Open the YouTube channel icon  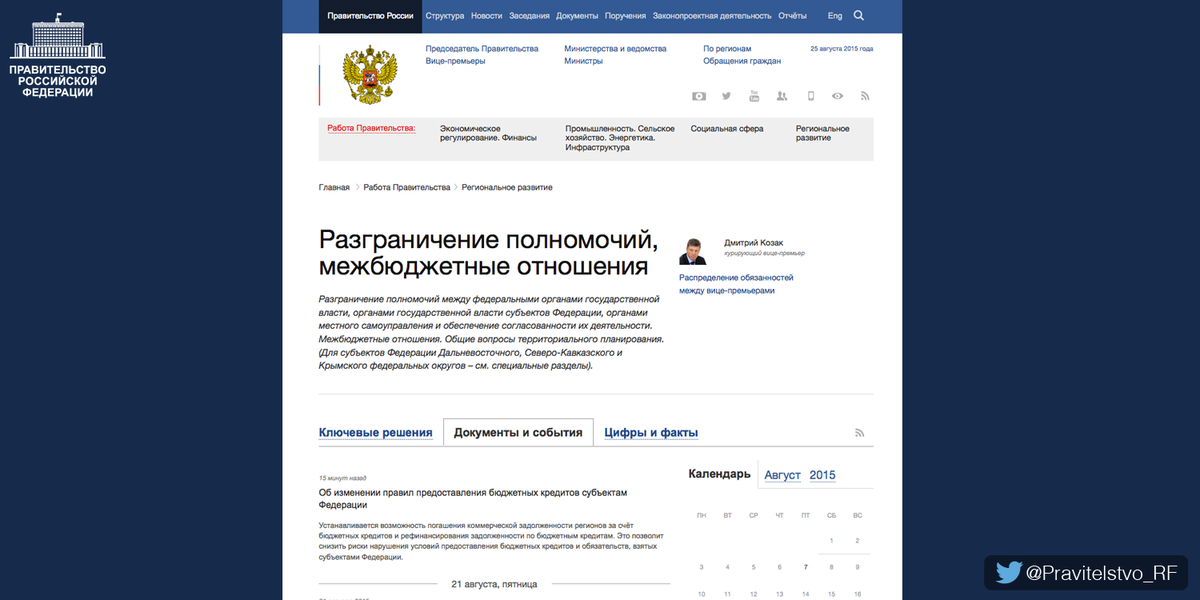[x=755, y=96]
